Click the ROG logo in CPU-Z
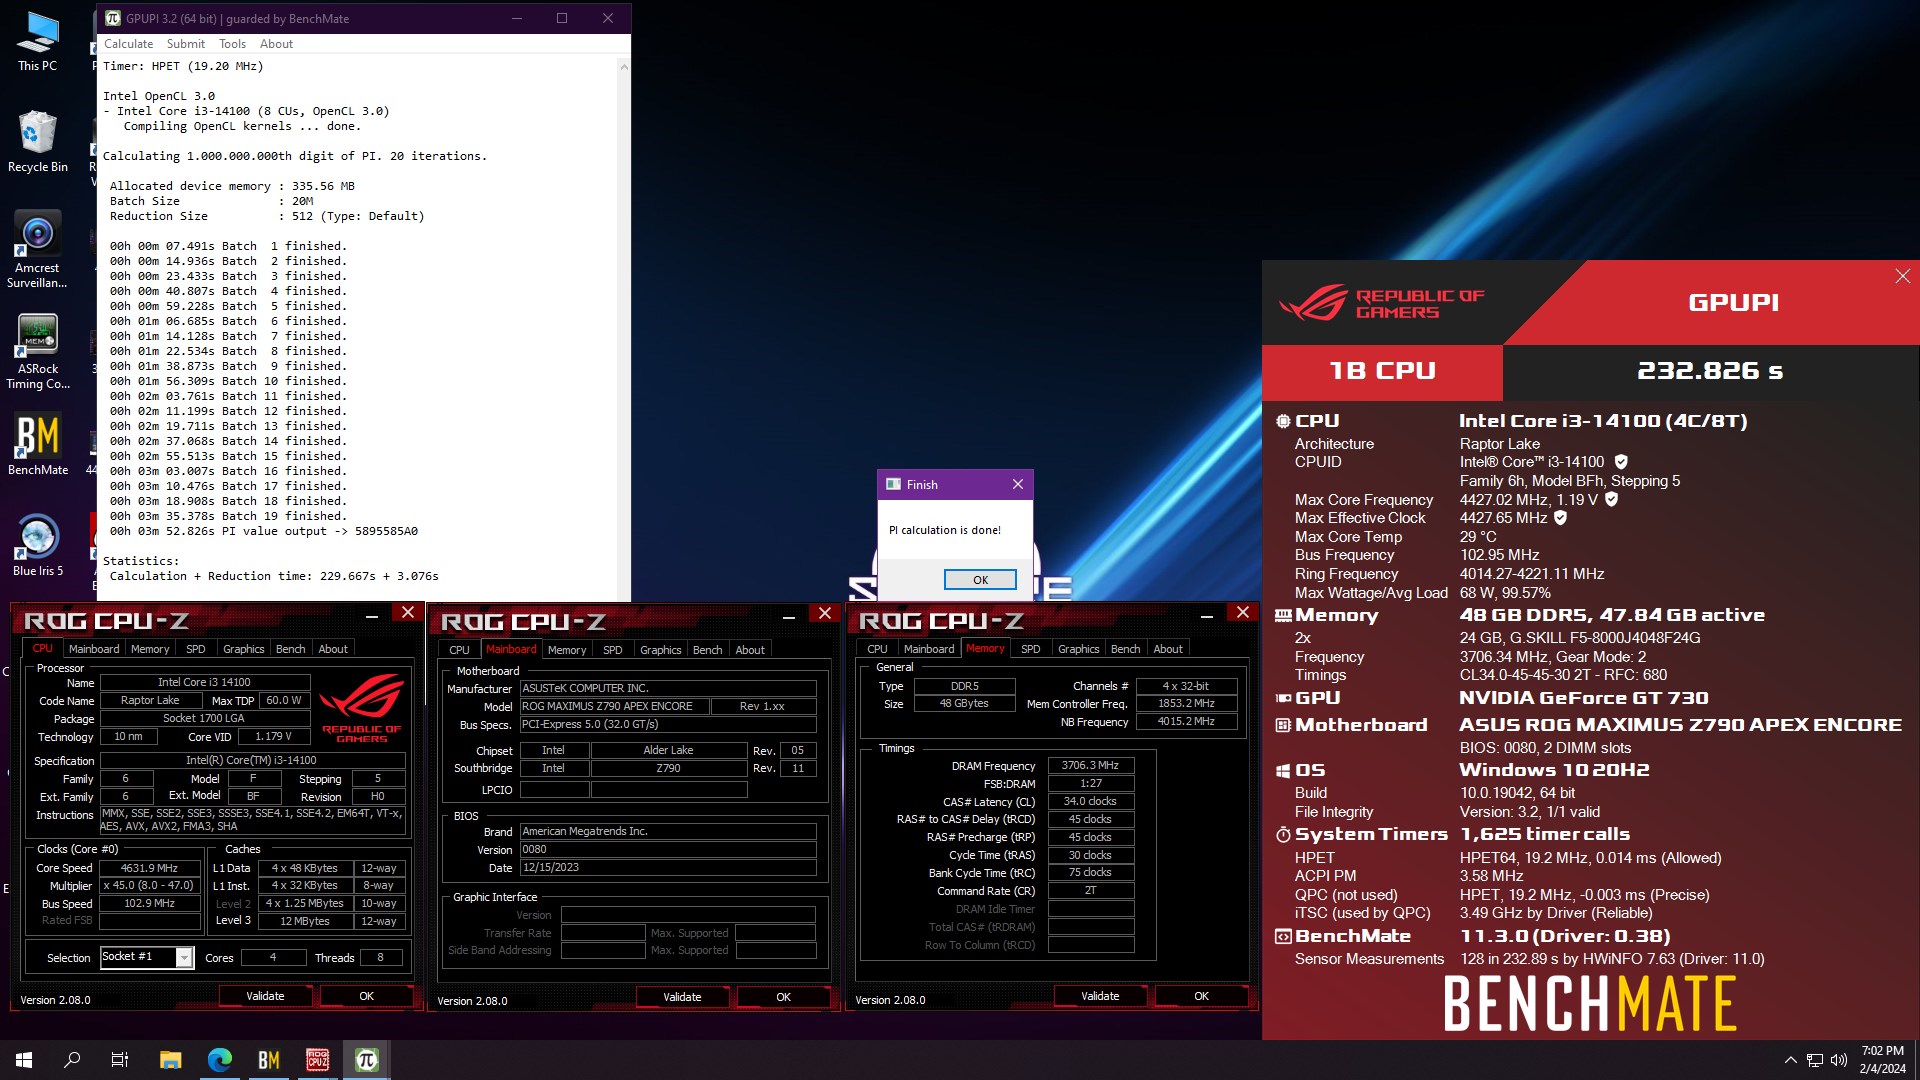1920x1080 pixels. coord(361,706)
